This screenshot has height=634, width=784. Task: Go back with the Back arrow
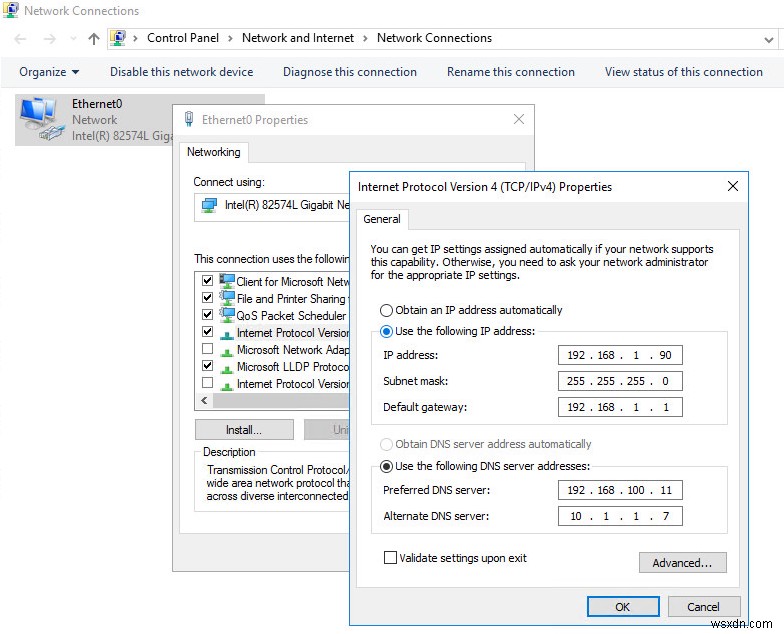(x=20, y=38)
